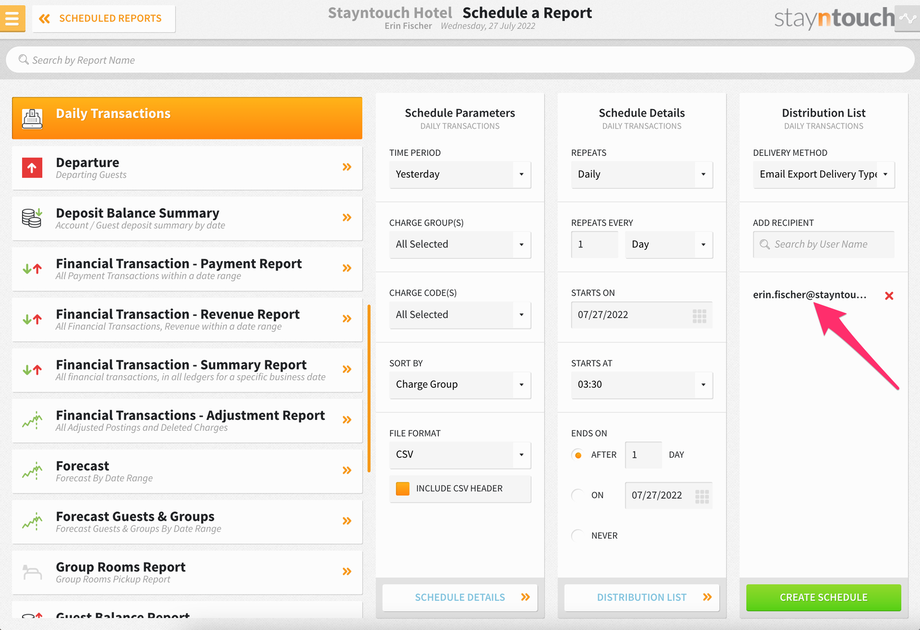Viewport: 920px width, 630px height.
Task: Click chevron on Forecast row
Action: tap(347, 470)
